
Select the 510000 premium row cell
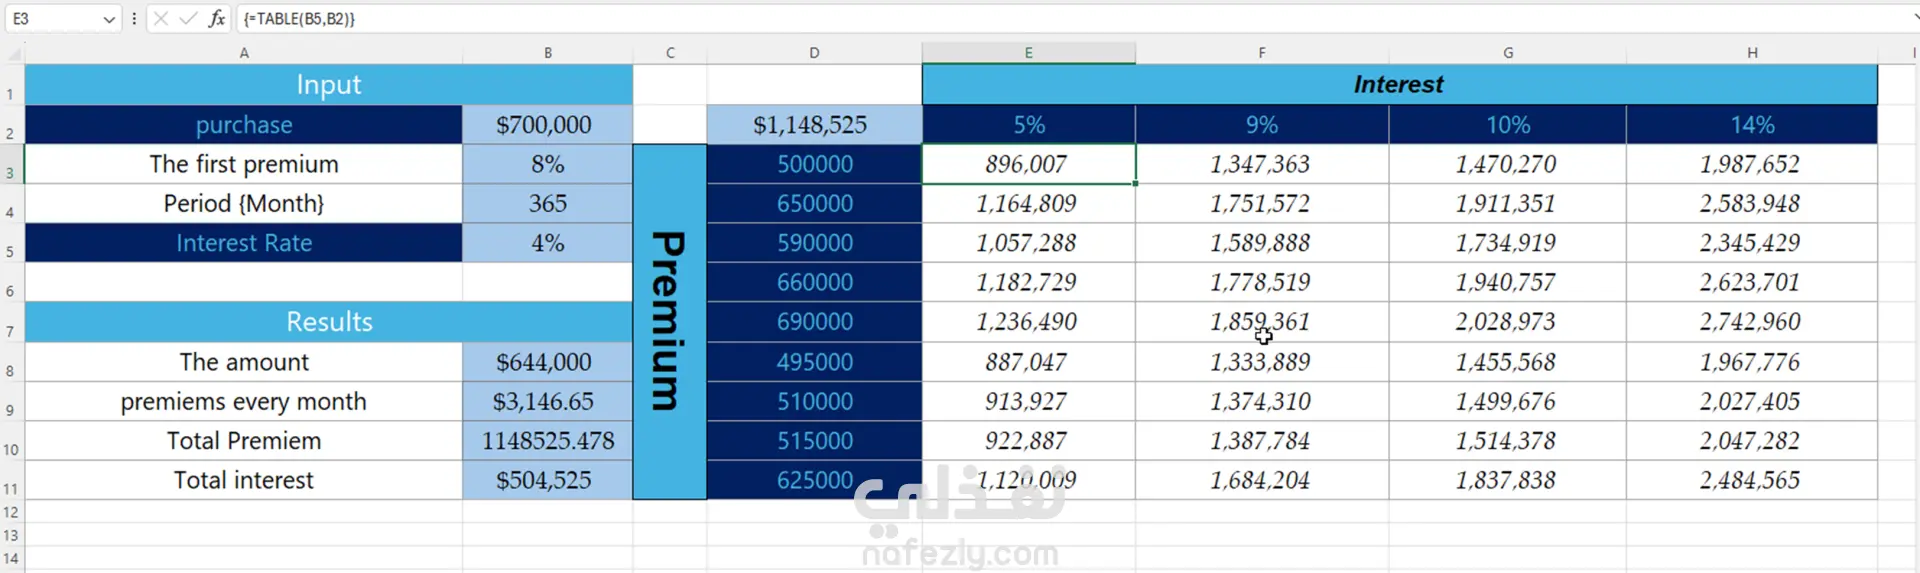point(814,401)
